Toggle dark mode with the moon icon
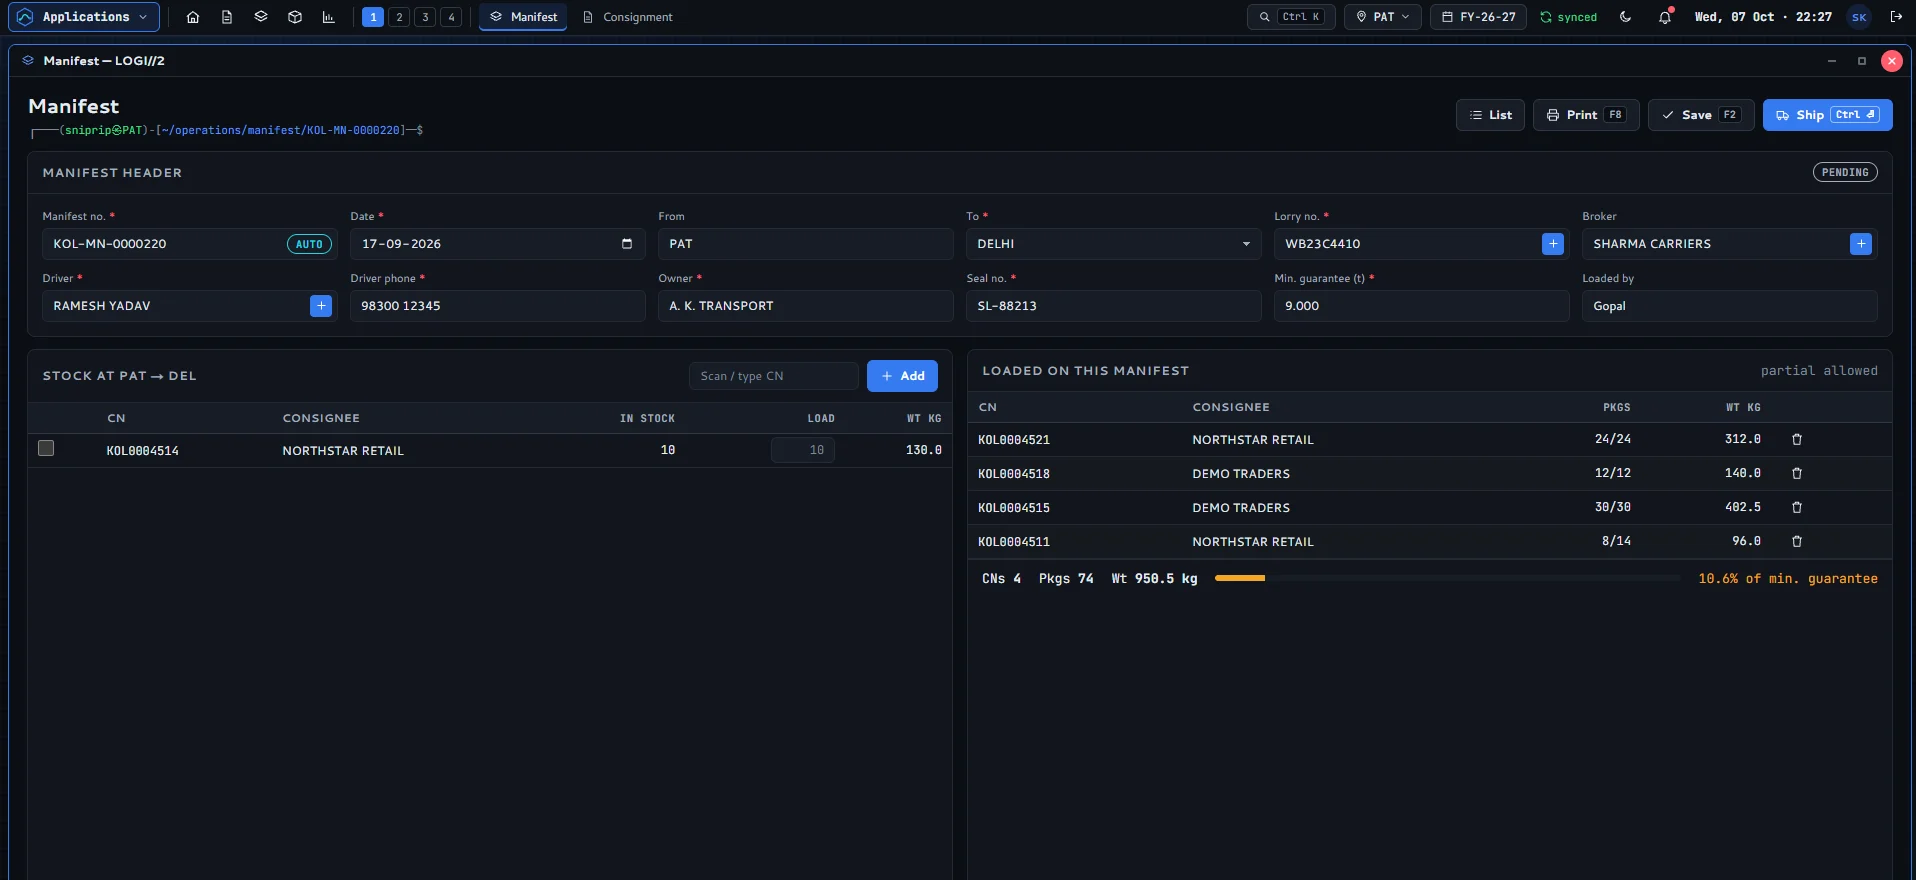 (1626, 17)
